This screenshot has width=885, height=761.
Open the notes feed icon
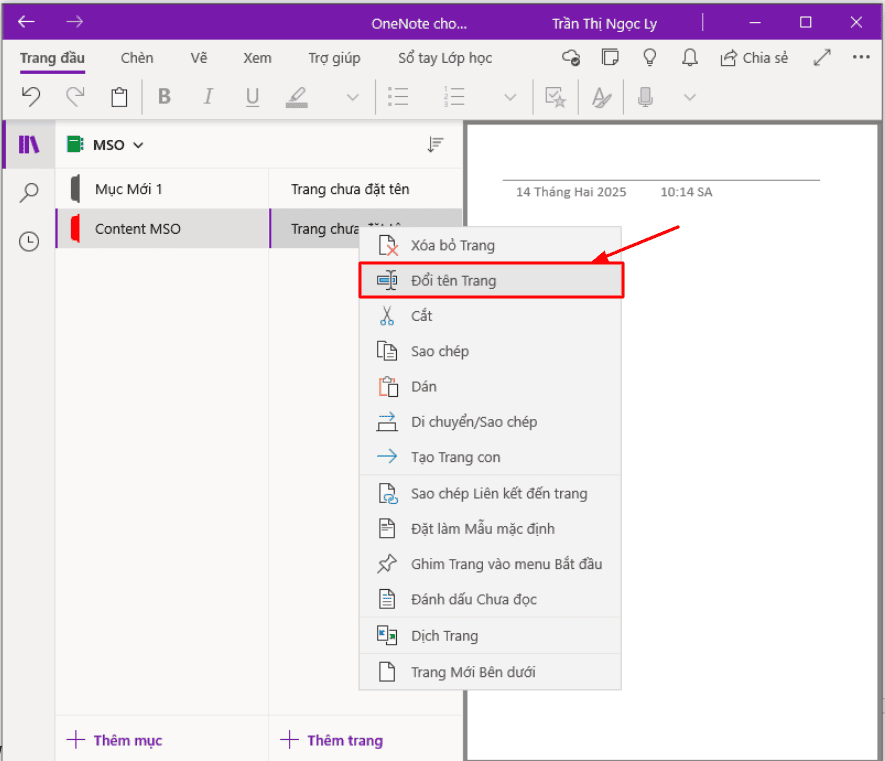(x=610, y=57)
